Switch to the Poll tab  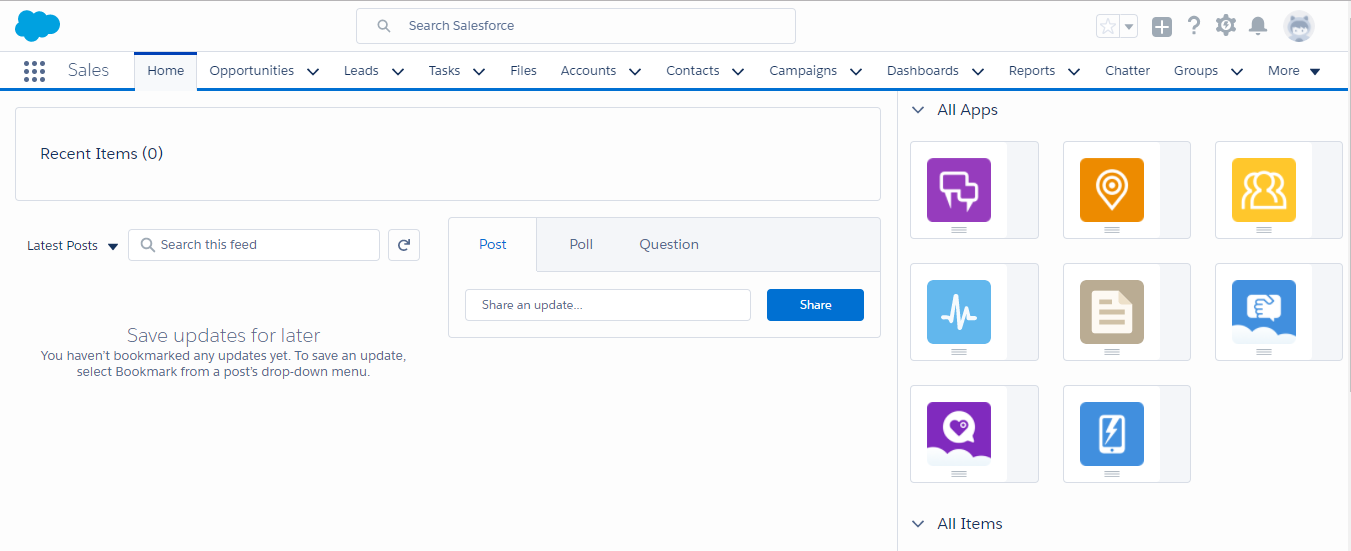(581, 244)
